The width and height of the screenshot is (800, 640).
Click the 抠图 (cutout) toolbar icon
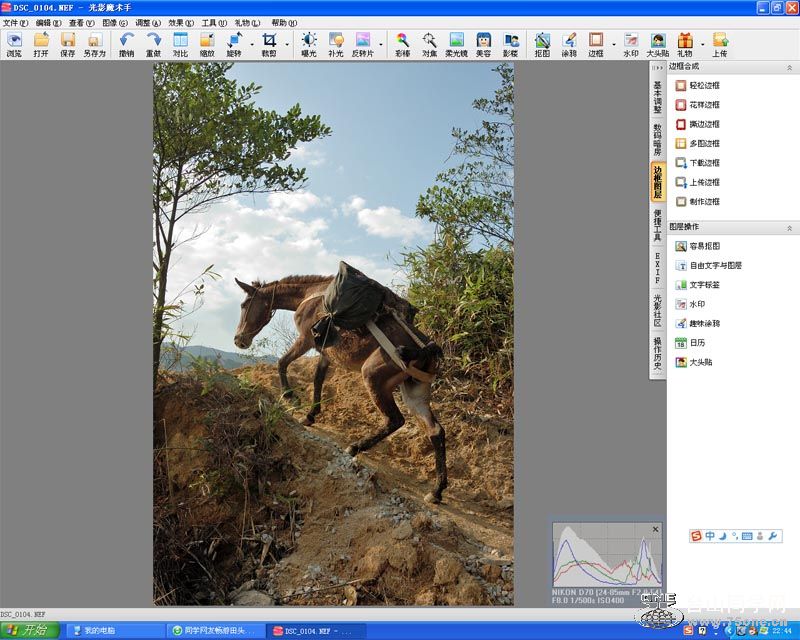click(x=542, y=44)
